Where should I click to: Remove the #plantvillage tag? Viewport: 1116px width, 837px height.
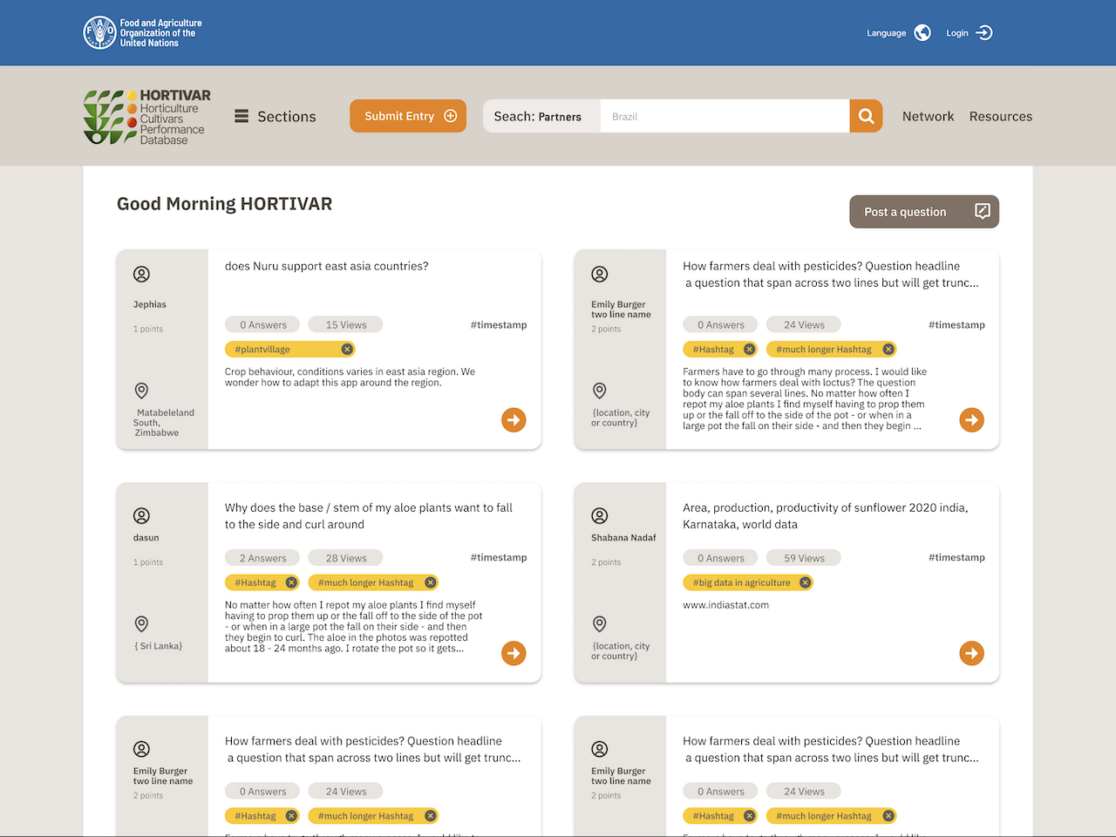click(347, 349)
